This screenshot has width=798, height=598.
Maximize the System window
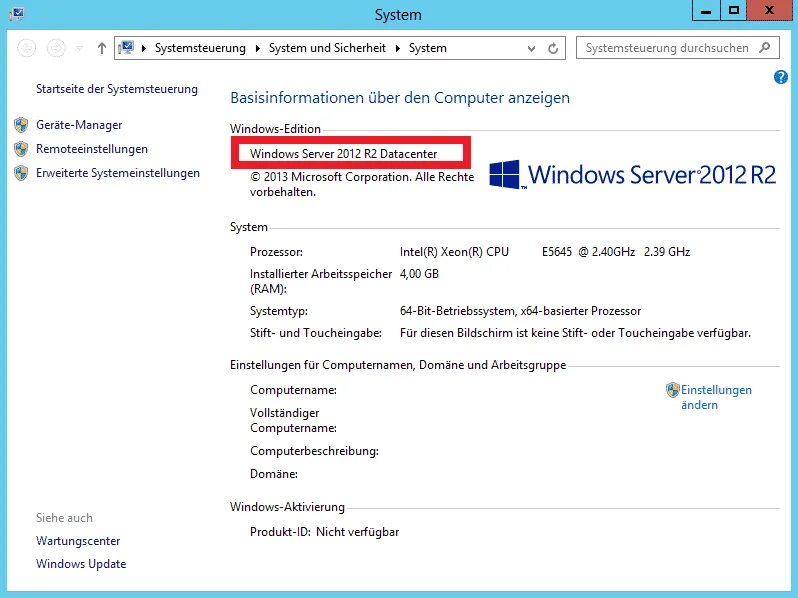[733, 11]
